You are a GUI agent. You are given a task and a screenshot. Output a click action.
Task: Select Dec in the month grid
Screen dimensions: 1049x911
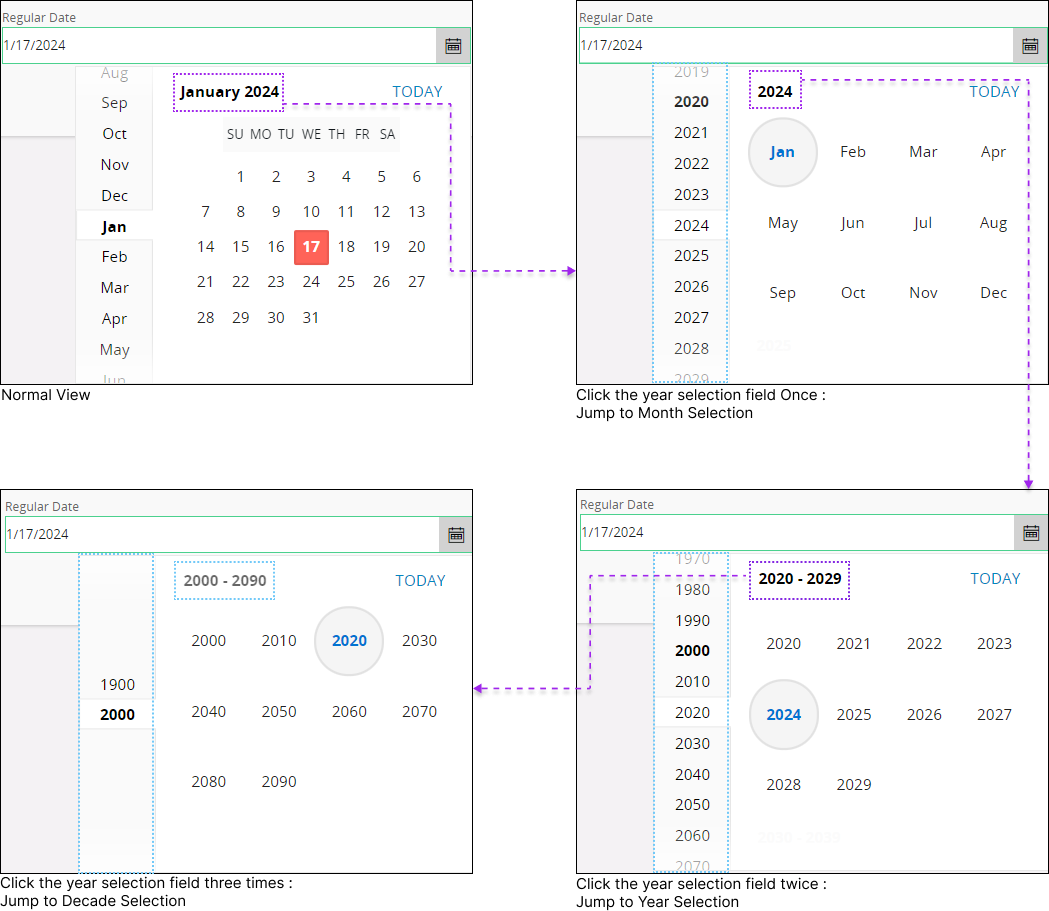tap(994, 292)
